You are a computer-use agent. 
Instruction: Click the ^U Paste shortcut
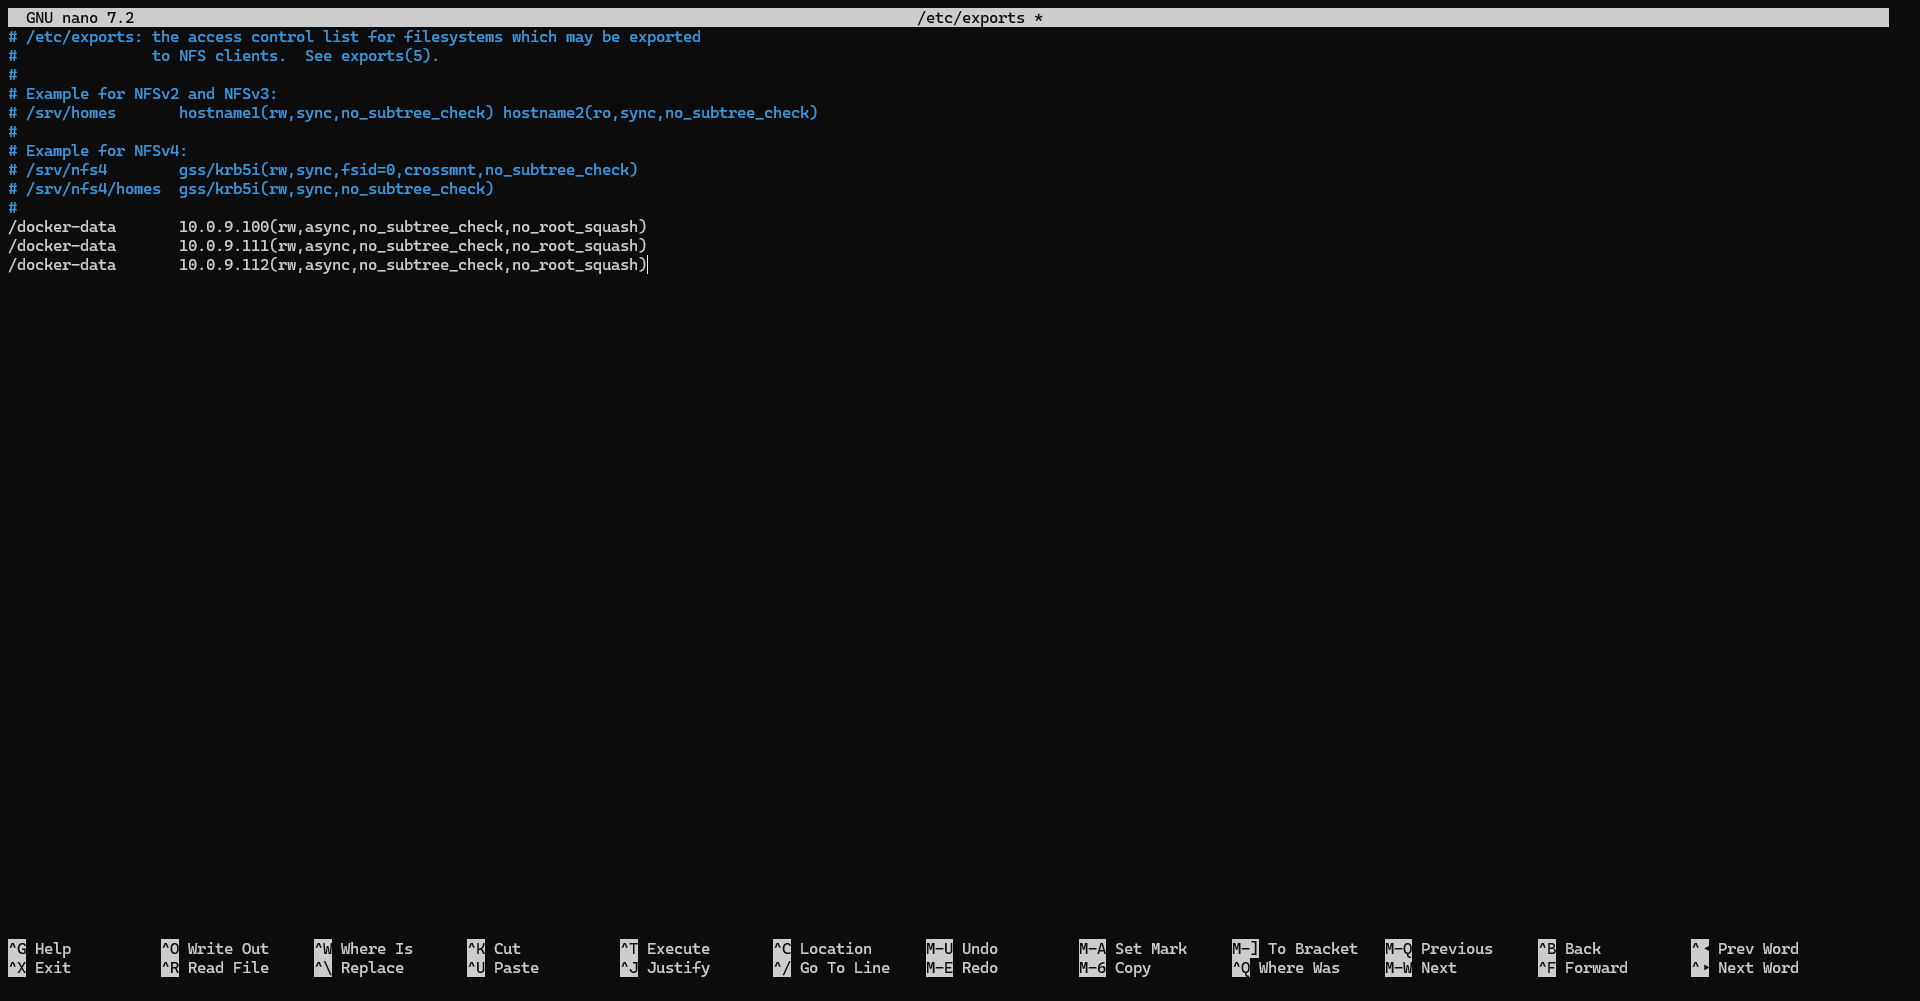coord(503,968)
